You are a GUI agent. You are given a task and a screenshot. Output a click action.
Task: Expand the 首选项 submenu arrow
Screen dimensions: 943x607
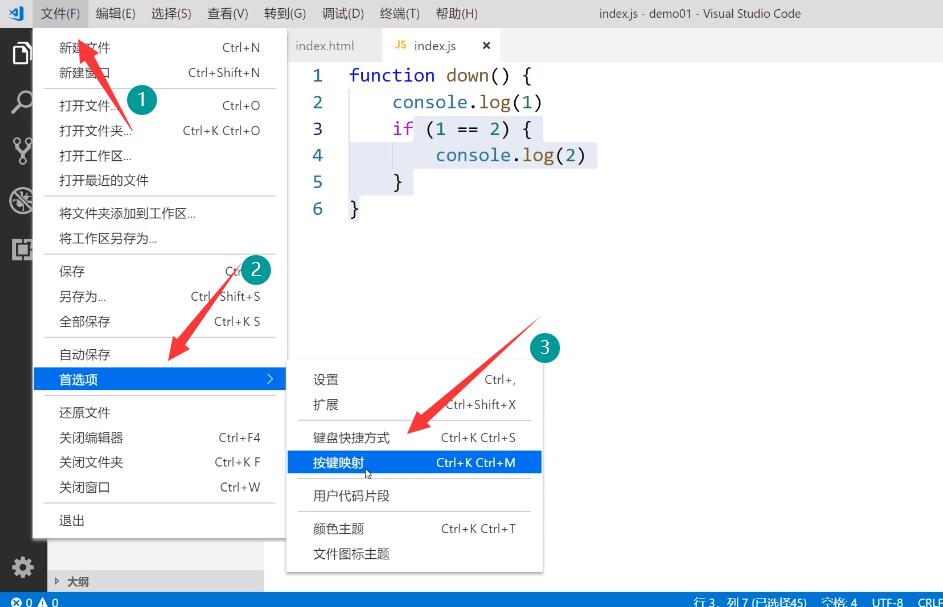(x=270, y=379)
